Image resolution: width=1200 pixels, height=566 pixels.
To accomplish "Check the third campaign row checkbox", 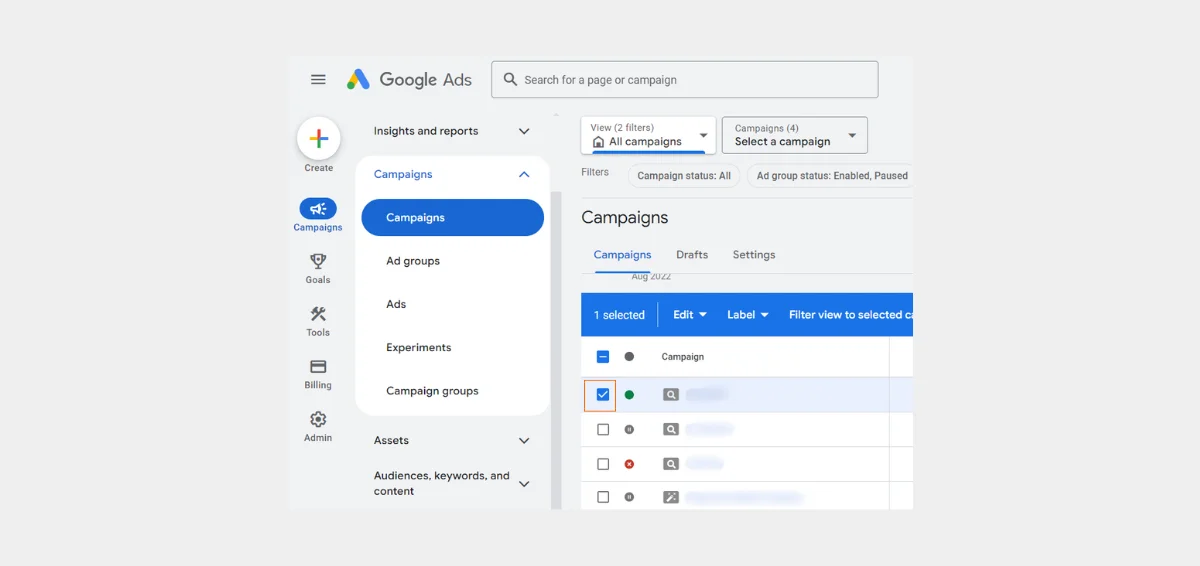I will tap(603, 464).
